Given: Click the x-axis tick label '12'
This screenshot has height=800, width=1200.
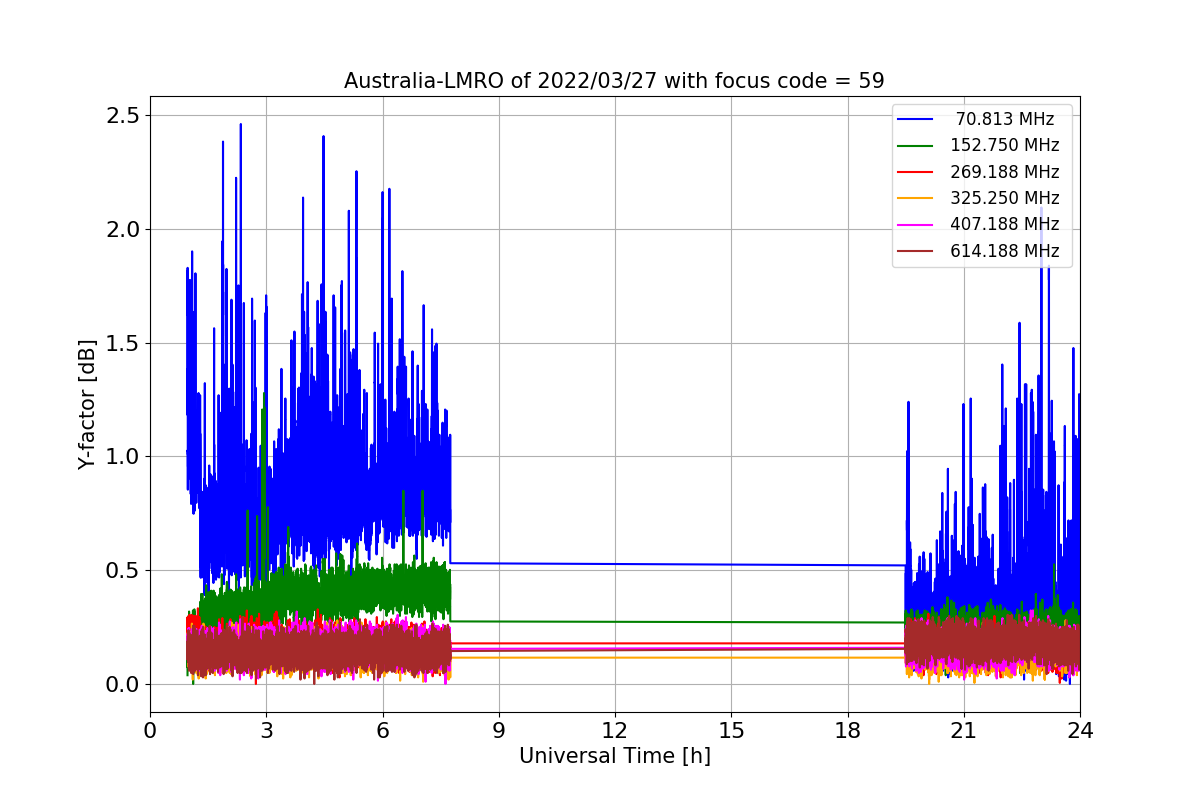Looking at the screenshot, I should [615, 730].
